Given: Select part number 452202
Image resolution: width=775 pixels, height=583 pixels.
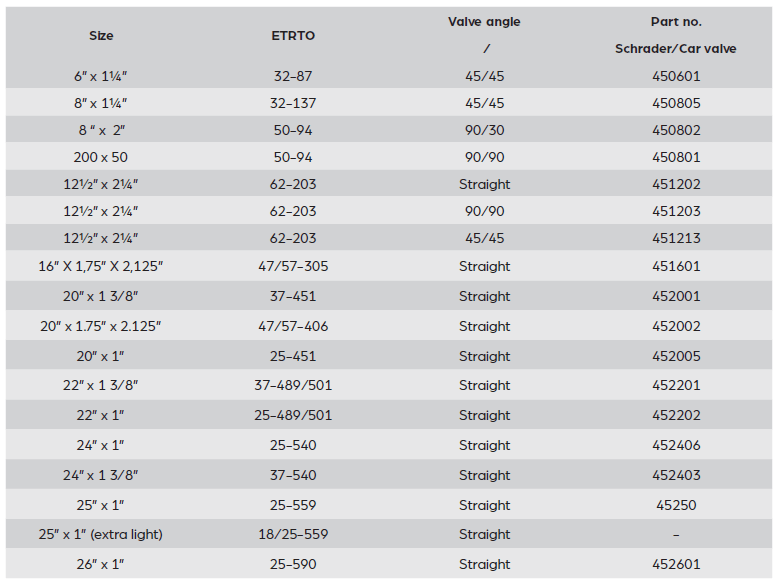Looking at the screenshot, I should tap(676, 415).
